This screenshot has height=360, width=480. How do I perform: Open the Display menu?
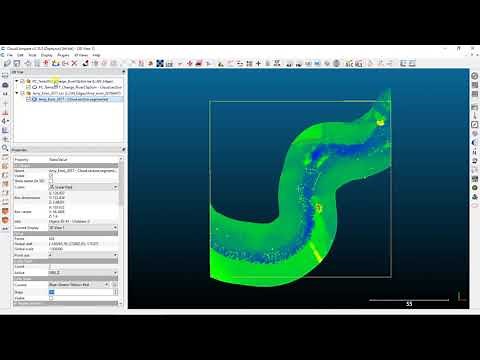click(47, 55)
